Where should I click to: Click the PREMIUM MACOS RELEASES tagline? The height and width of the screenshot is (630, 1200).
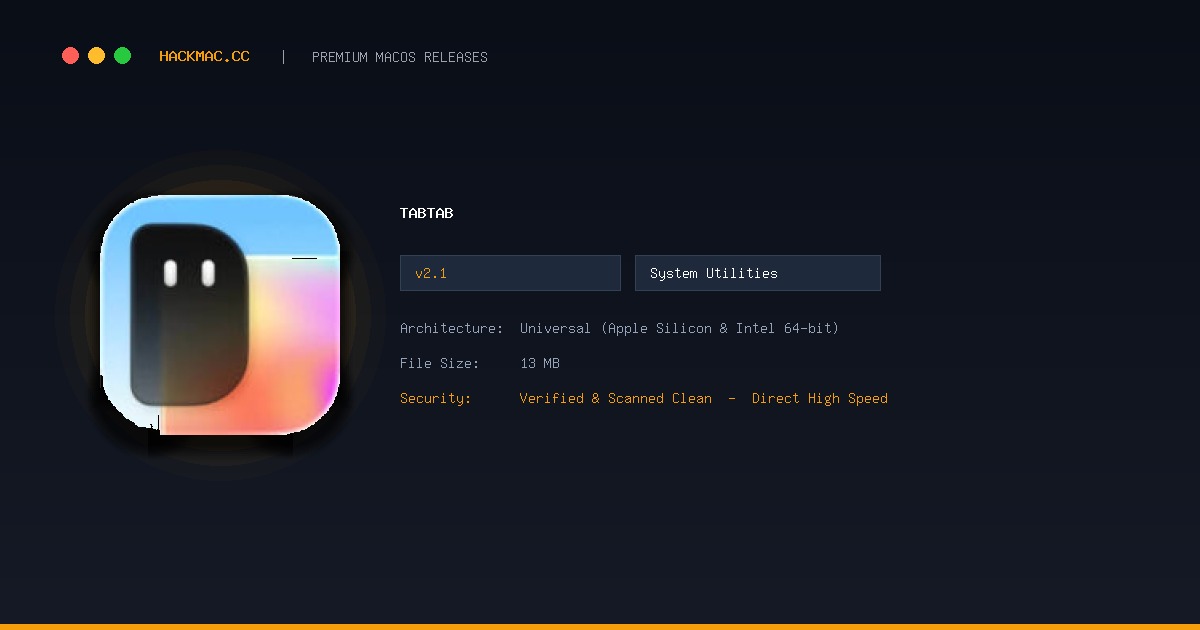[x=400, y=57]
